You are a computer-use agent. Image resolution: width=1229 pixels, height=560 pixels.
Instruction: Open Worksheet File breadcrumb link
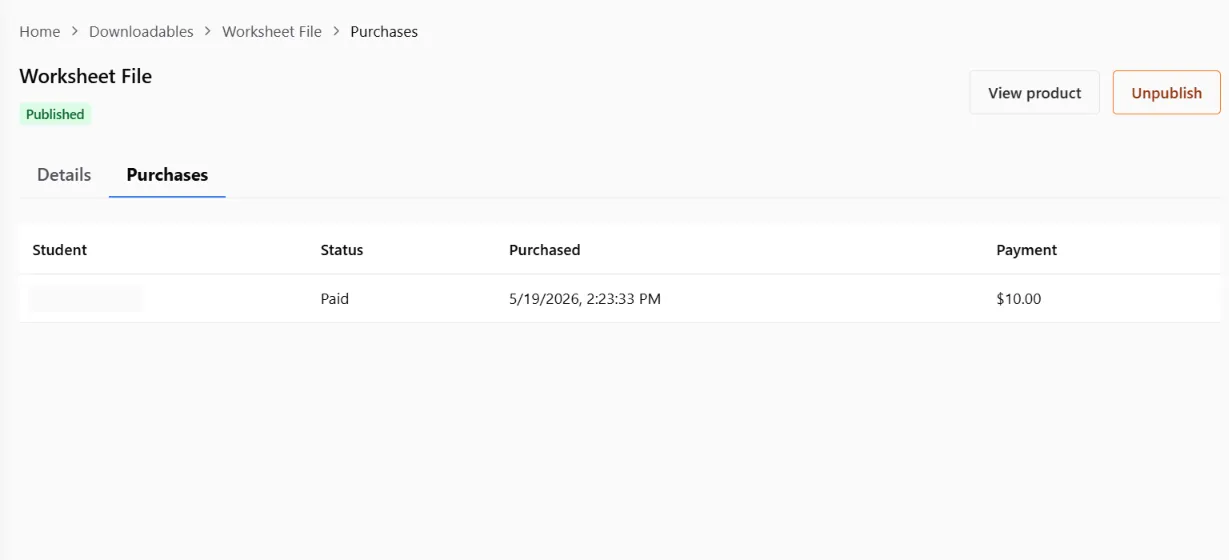click(272, 32)
